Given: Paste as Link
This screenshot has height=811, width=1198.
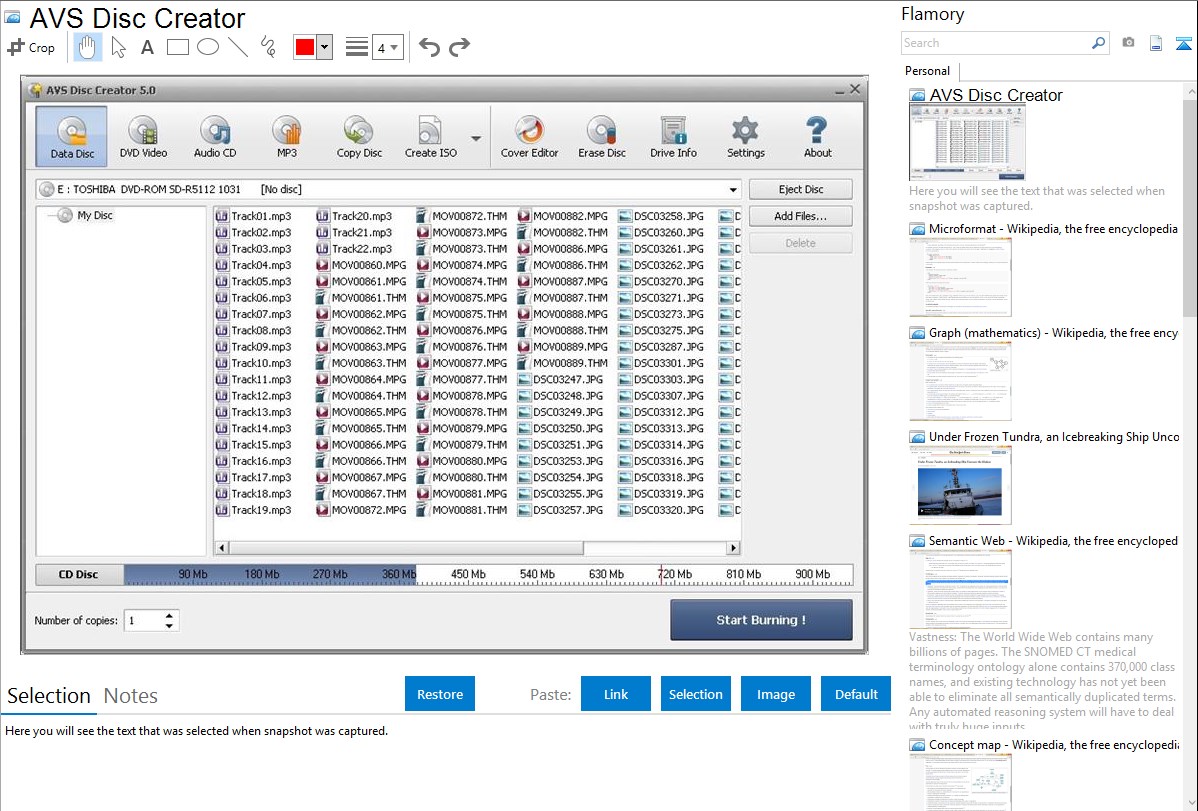Looking at the screenshot, I should 616,694.
